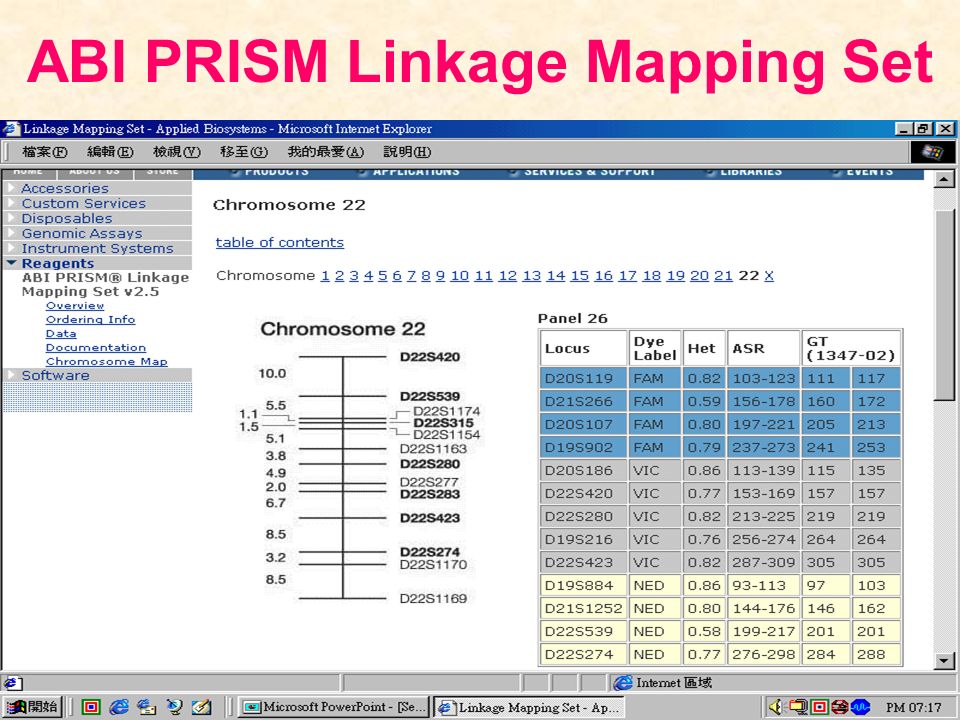Click the notepad pencil quick launch icon
The image size is (960, 720).
tap(201, 707)
